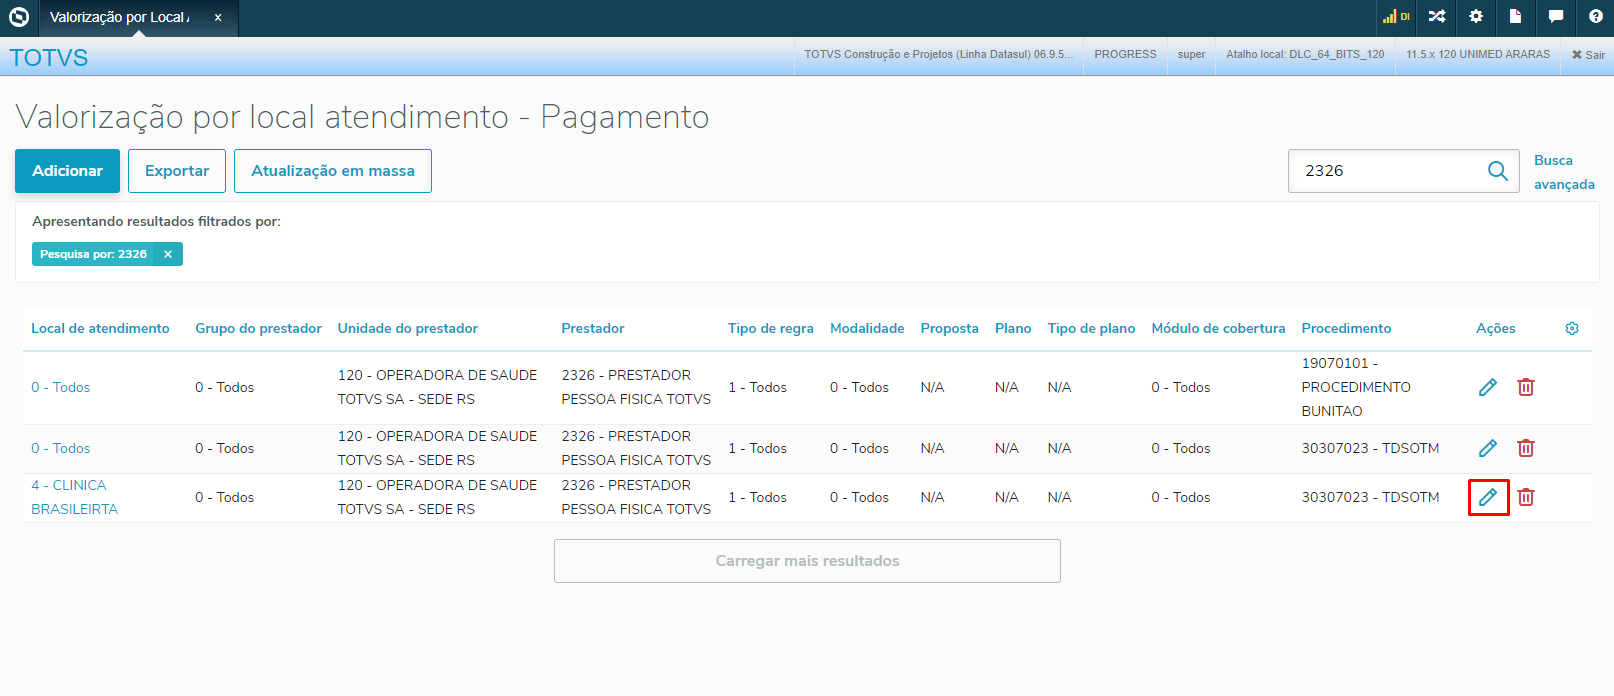The height and width of the screenshot is (696, 1614).
Task: Open settings gear in top bar
Action: click(x=1476, y=16)
